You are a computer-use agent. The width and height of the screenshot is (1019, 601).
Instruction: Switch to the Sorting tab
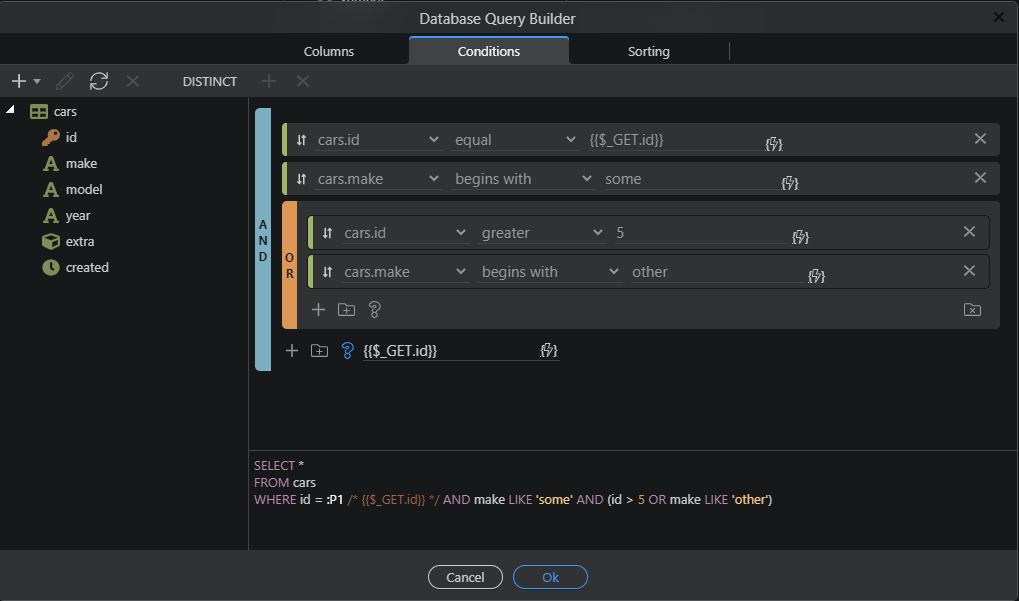tap(648, 51)
